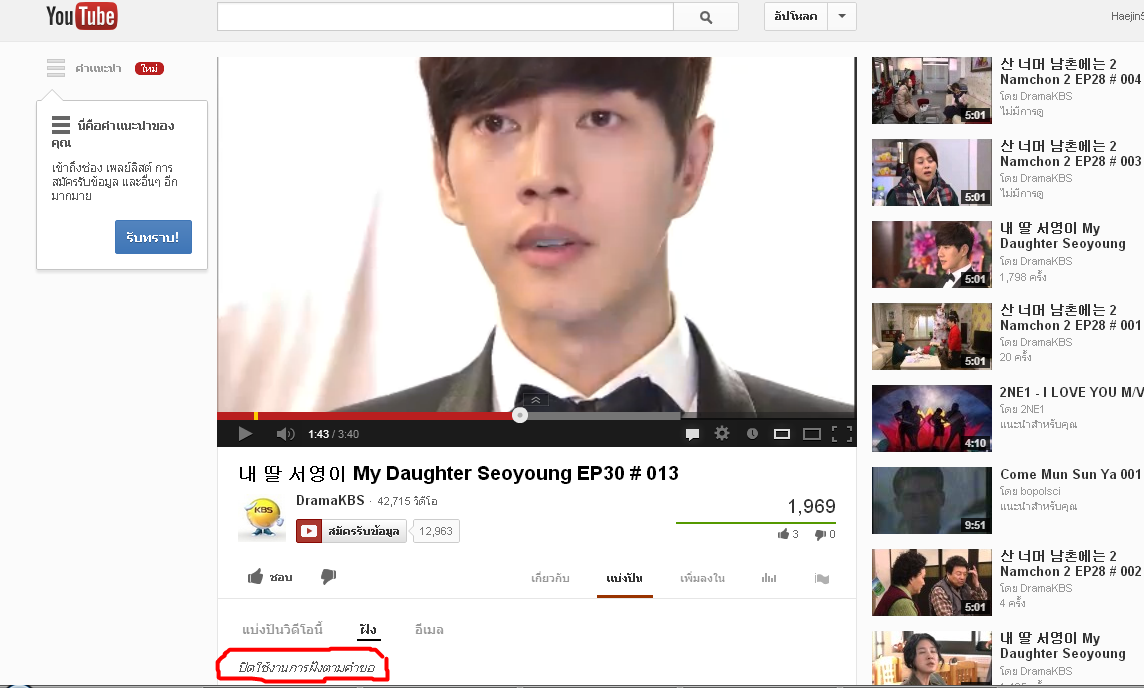This screenshot has height=688, width=1144.
Task: Open the DramaKBS channel name link
Action: pyautogui.click(x=330, y=500)
